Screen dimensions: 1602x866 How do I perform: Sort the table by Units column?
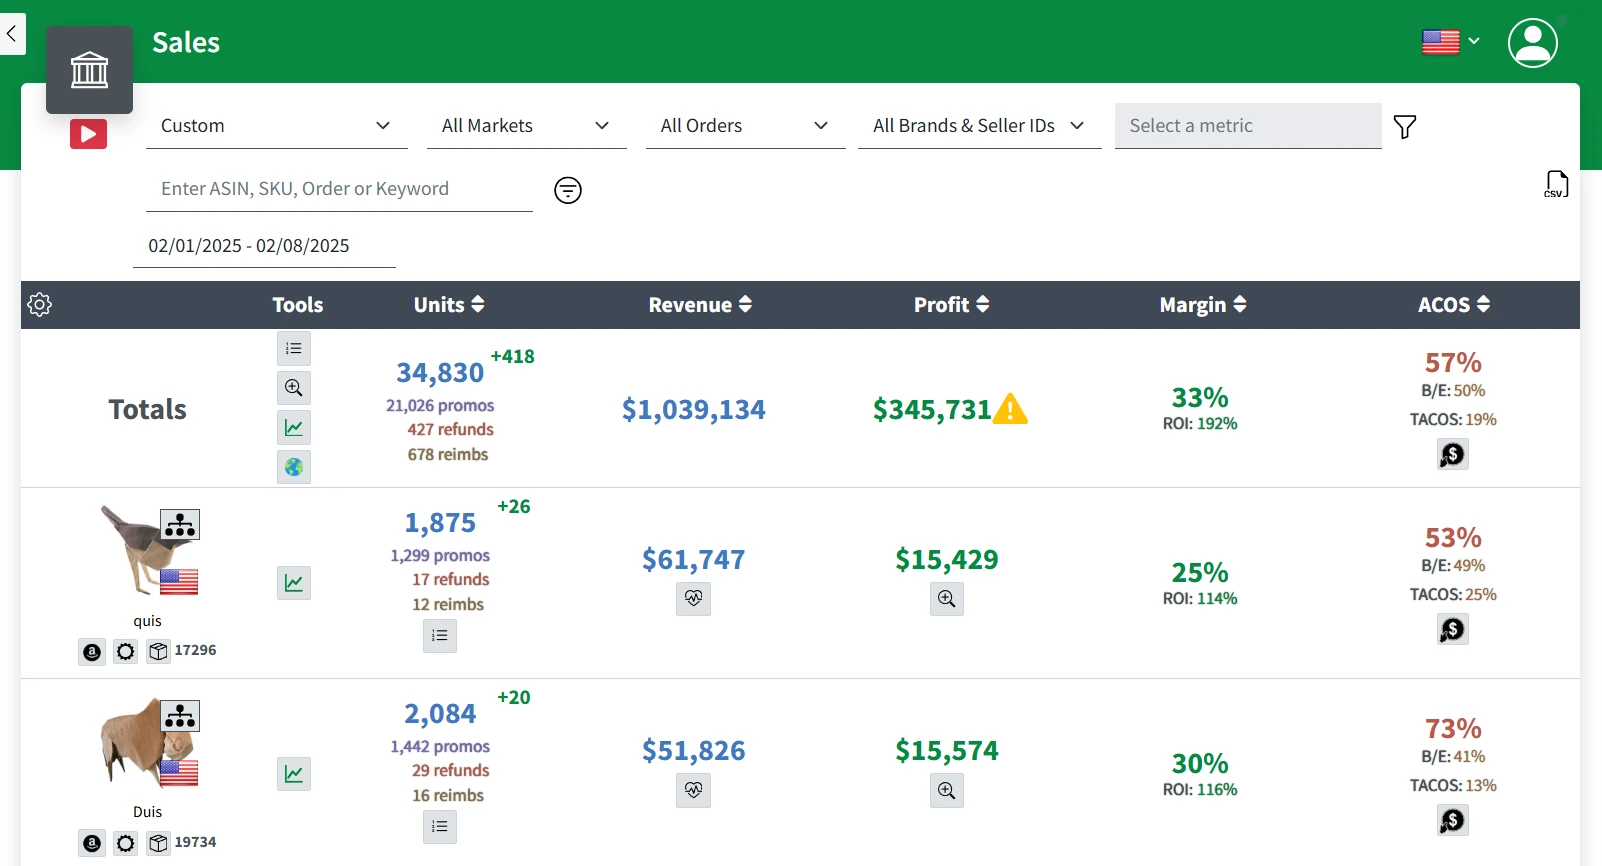click(x=449, y=305)
